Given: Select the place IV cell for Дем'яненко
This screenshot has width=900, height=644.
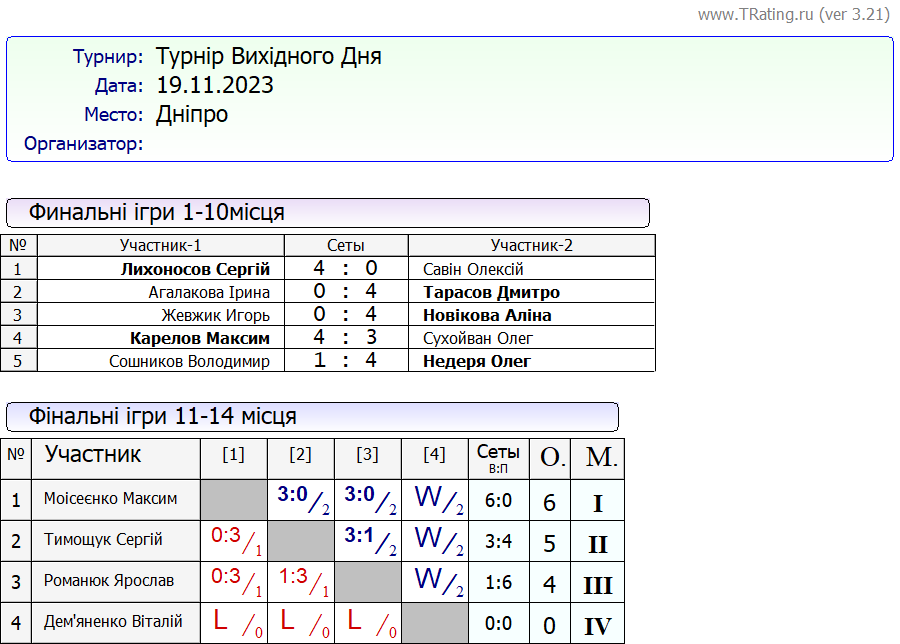Looking at the screenshot, I should pyautogui.click(x=597, y=626).
